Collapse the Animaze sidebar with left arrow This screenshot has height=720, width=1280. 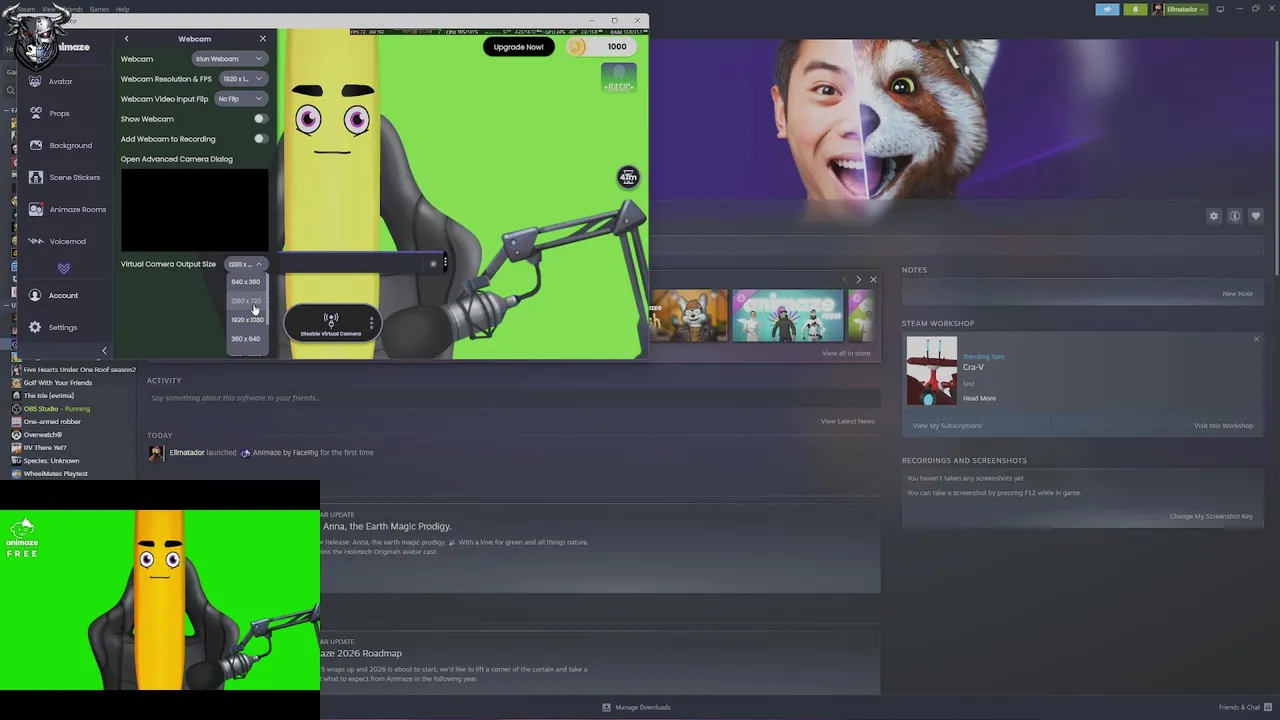pos(104,350)
